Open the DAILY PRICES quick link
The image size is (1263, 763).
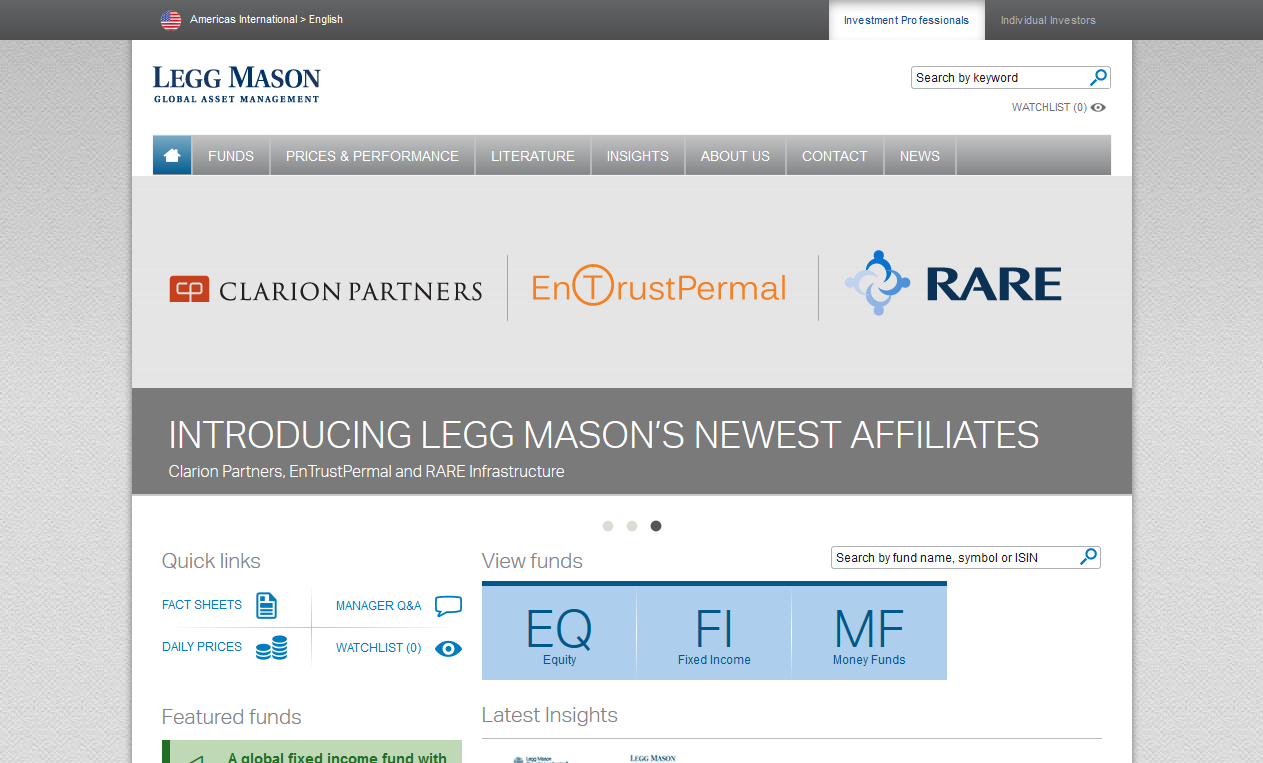tap(202, 647)
